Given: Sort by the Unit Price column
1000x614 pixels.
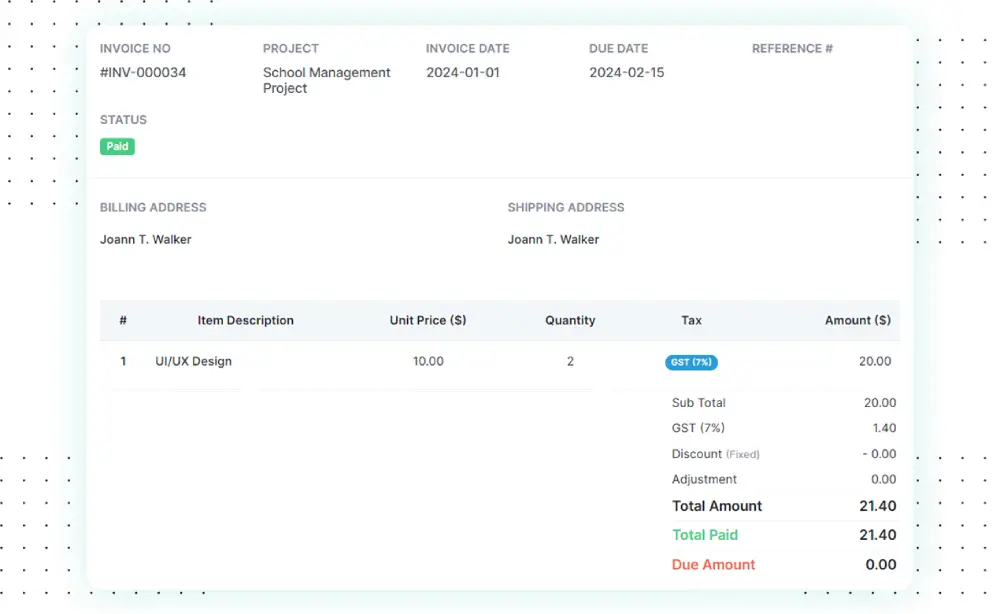Looking at the screenshot, I should tap(429, 320).
